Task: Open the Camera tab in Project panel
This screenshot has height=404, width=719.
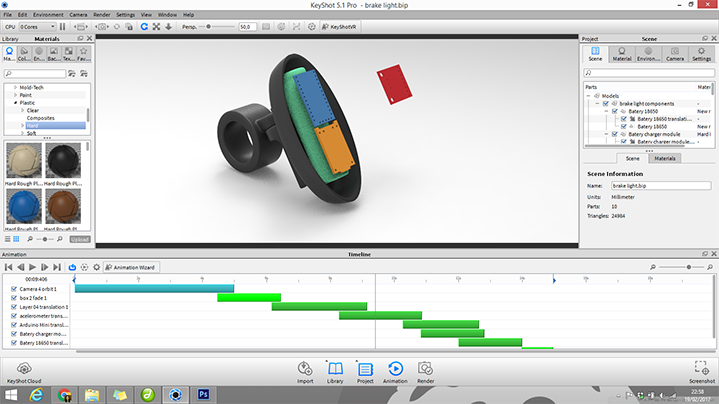Action: [675, 54]
